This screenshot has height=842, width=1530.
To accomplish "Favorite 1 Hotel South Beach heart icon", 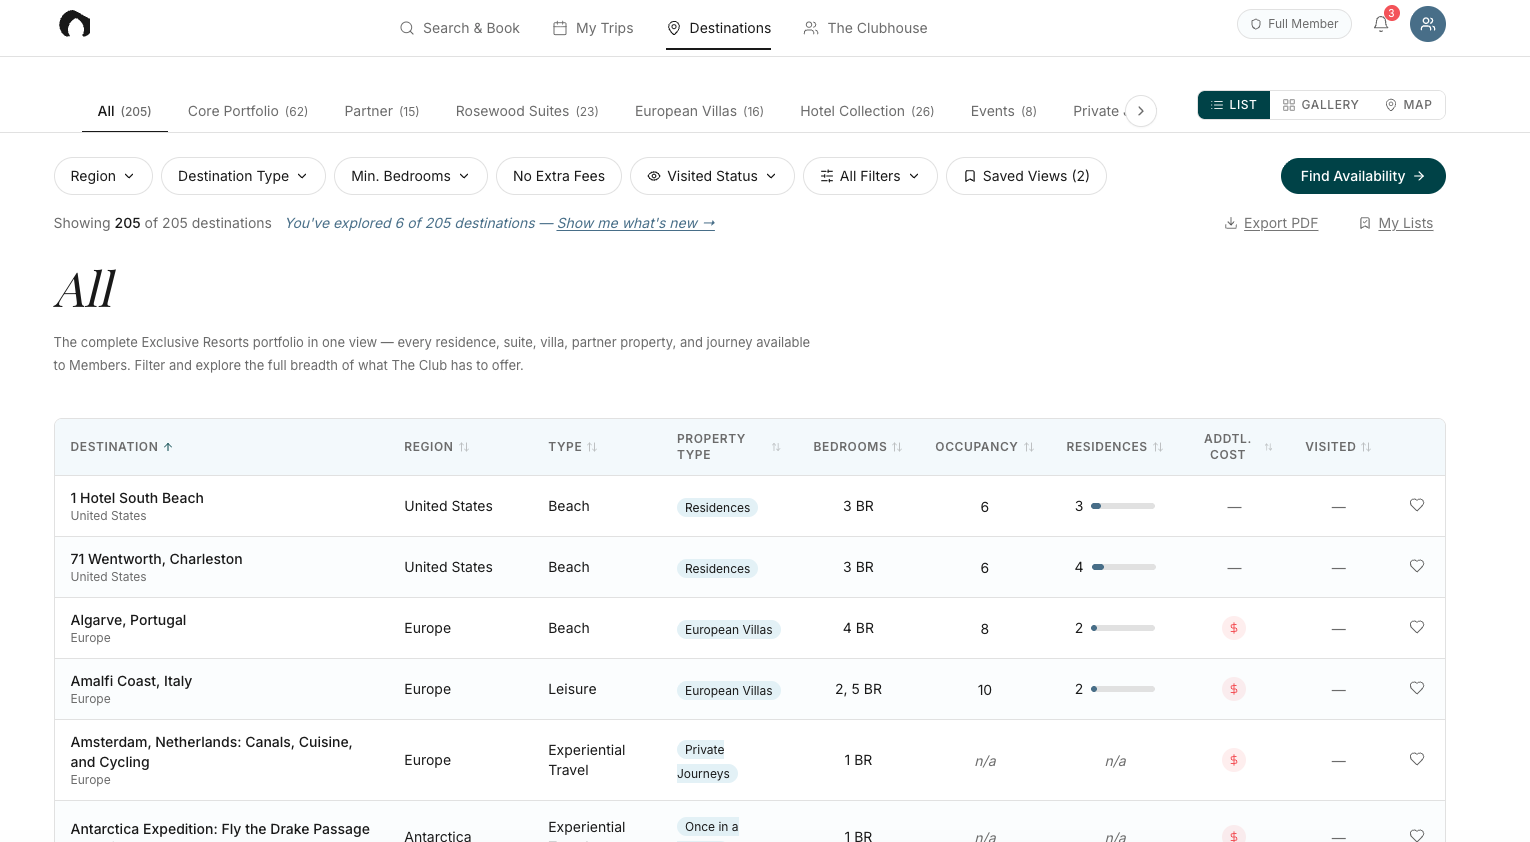I will click(x=1417, y=505).
